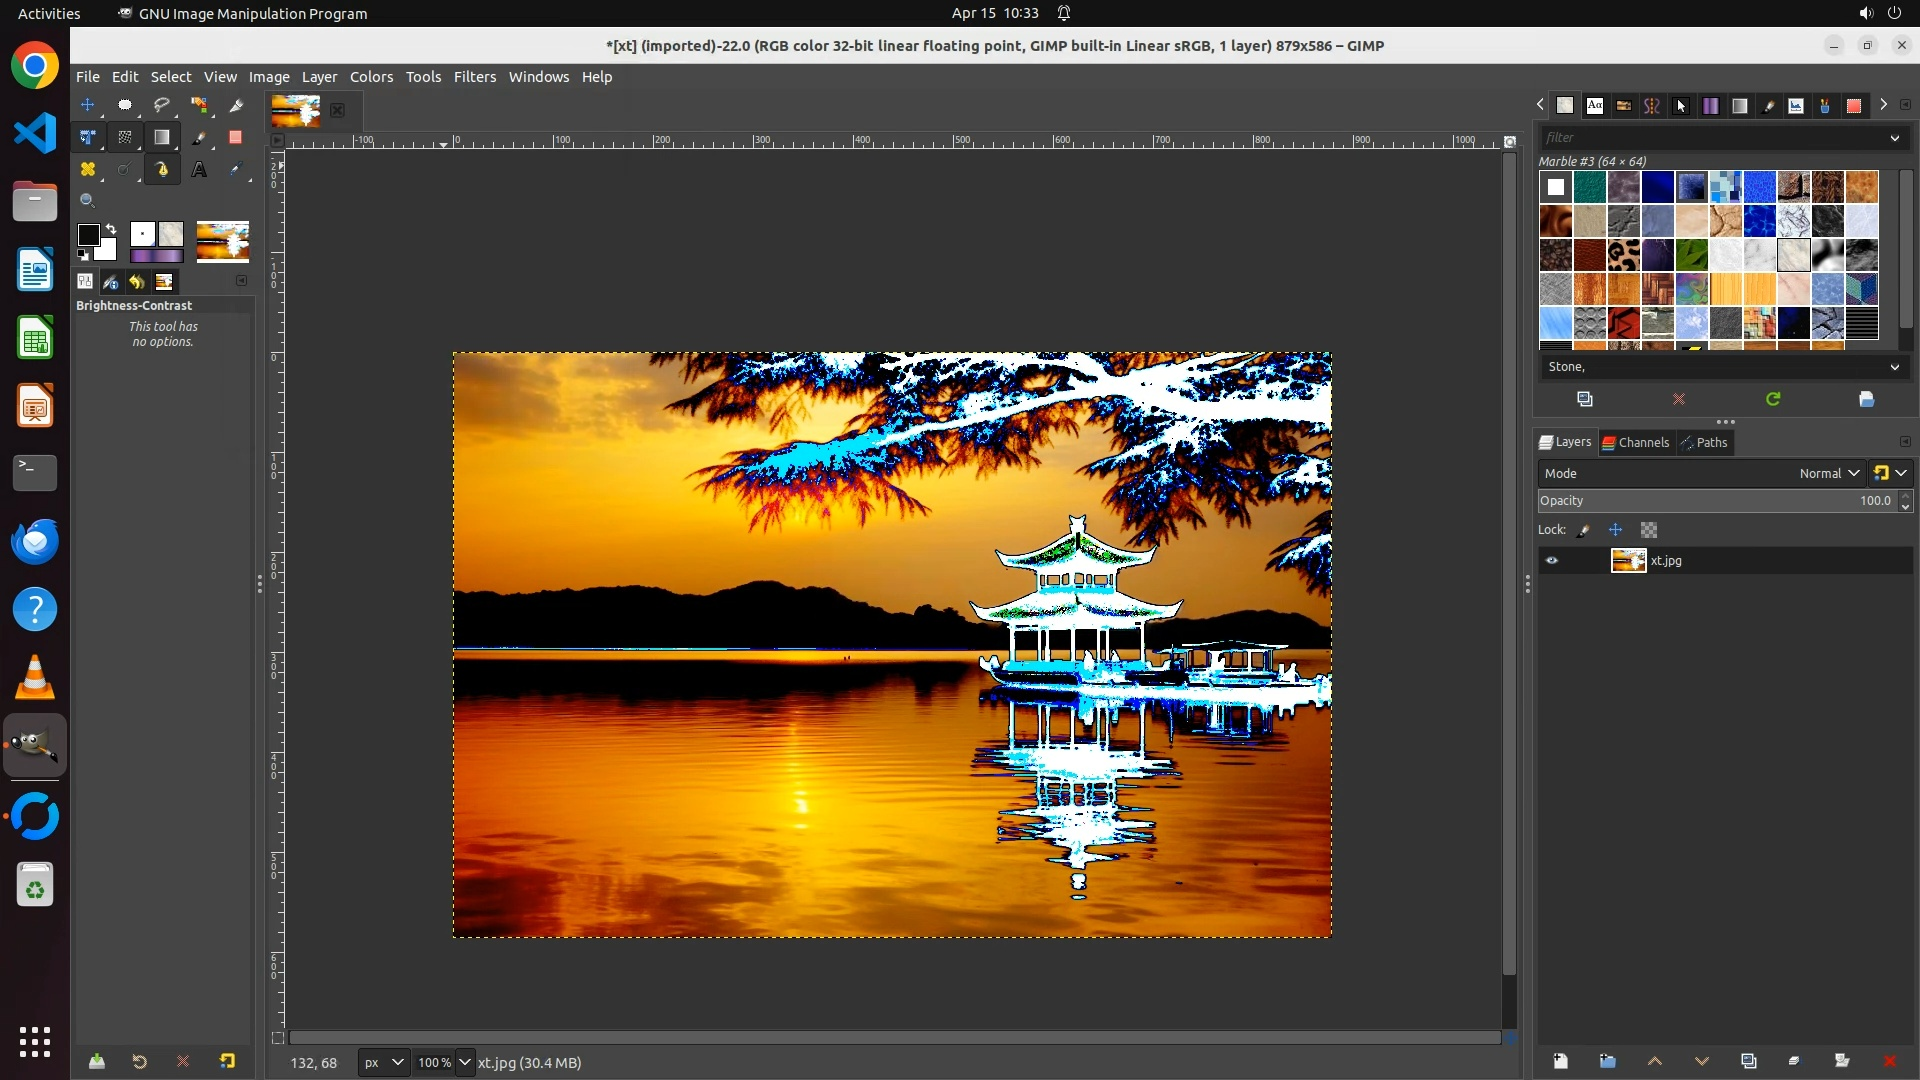Image resolution: width=1920 pixels, height=1080 pixels.
Task: Expand the Stone pattern tag dropdown
Action: tap(1894, 367)
